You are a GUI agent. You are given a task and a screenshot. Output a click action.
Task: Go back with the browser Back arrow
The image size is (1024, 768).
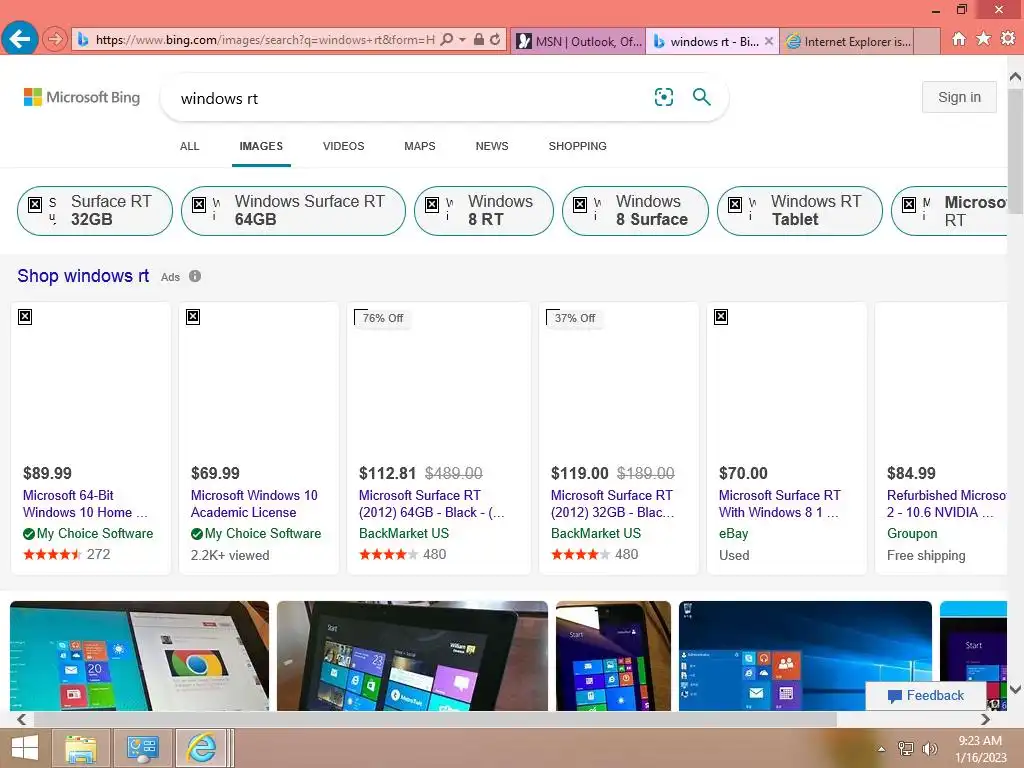[20, 39]
